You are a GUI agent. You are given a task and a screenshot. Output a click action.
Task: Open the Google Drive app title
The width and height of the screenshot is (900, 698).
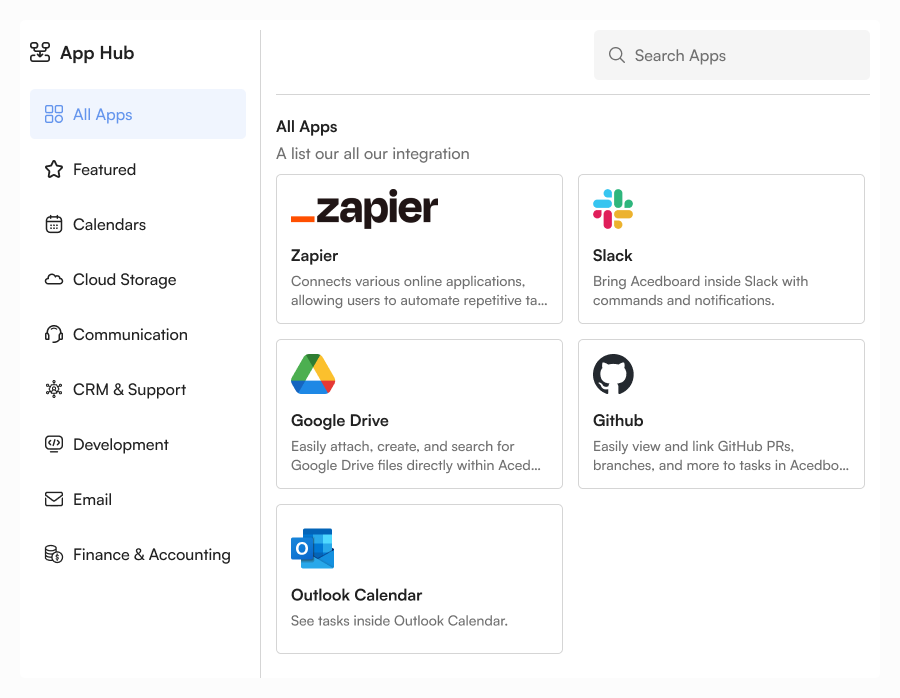340,421
